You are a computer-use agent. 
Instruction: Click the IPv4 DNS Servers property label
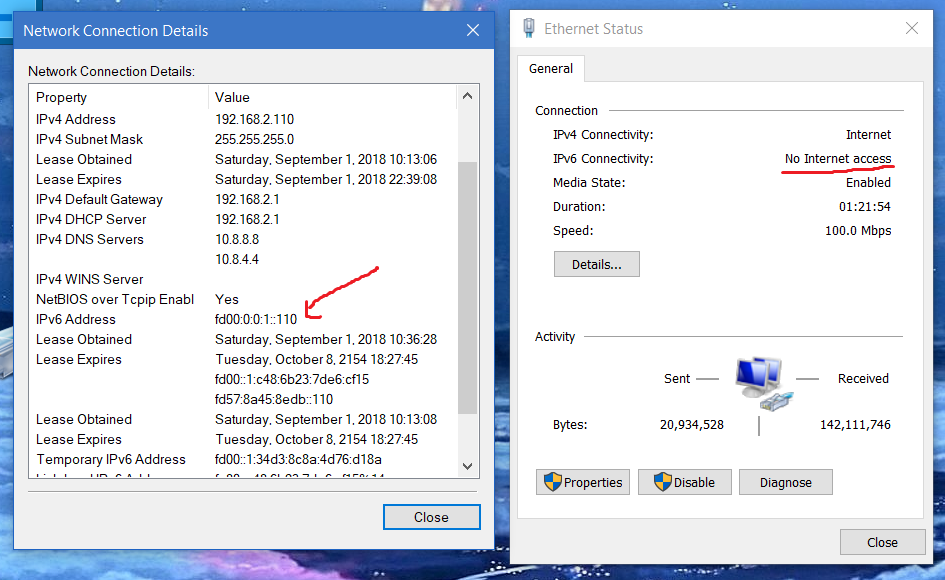point(90,239)
